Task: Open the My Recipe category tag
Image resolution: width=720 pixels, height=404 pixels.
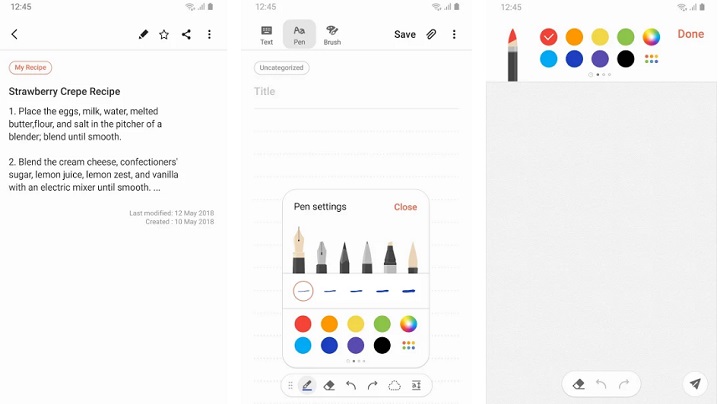Action: click(30, 67)
